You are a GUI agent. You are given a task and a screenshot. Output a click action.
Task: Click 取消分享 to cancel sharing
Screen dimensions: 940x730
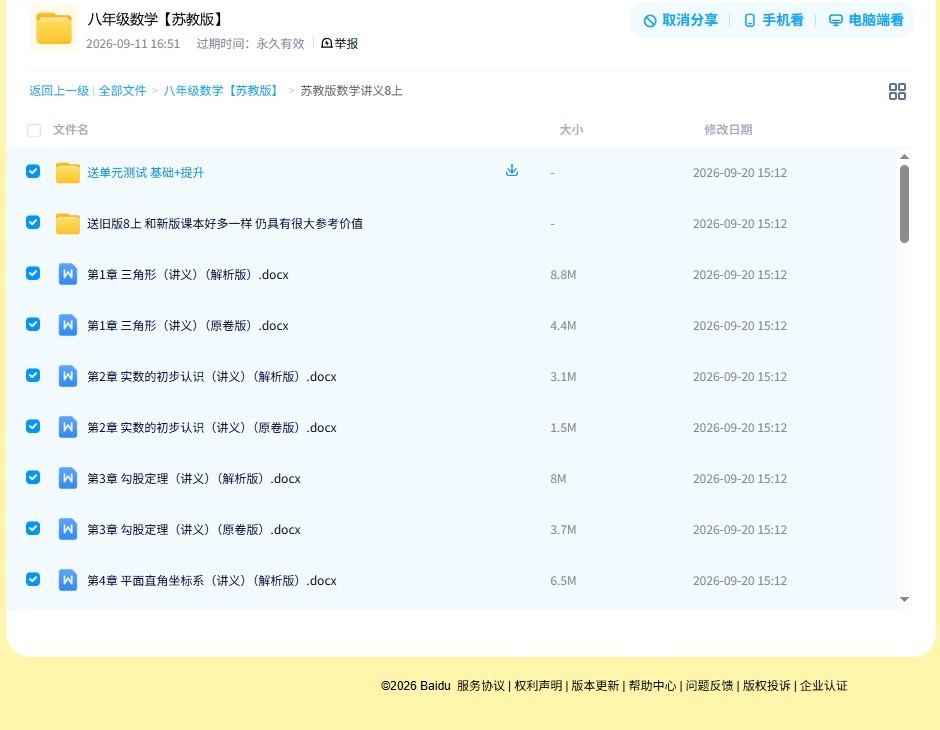tap(680, 20)
